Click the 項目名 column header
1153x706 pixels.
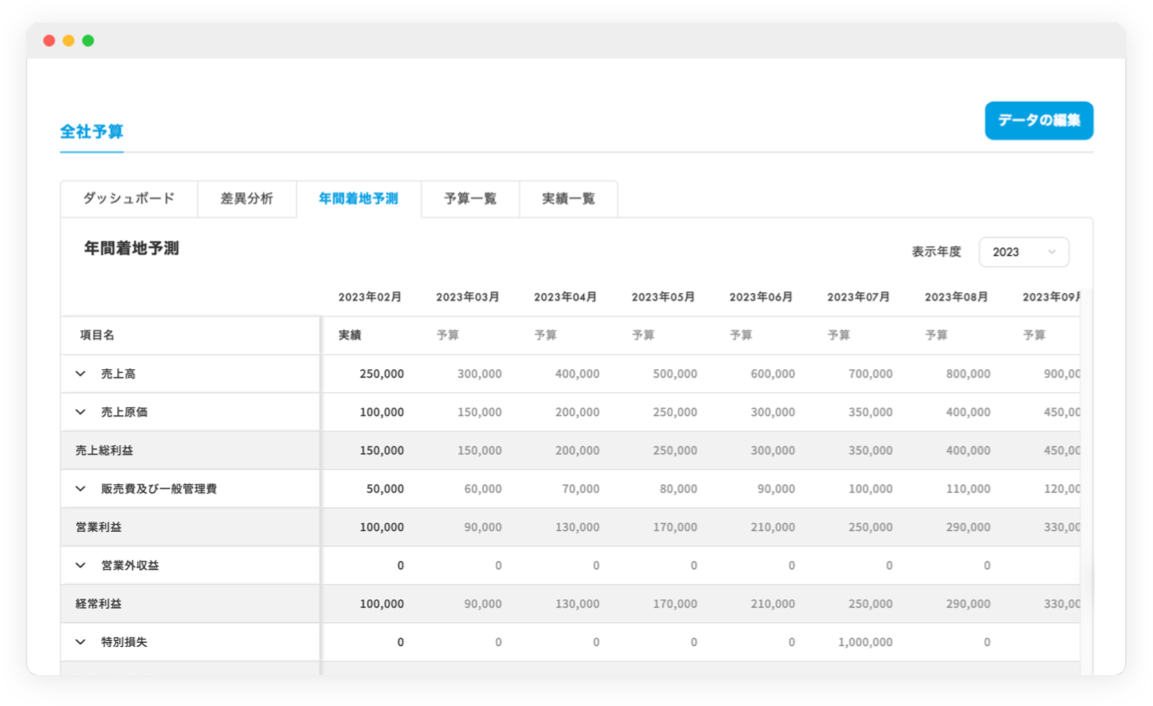point(97,335)
